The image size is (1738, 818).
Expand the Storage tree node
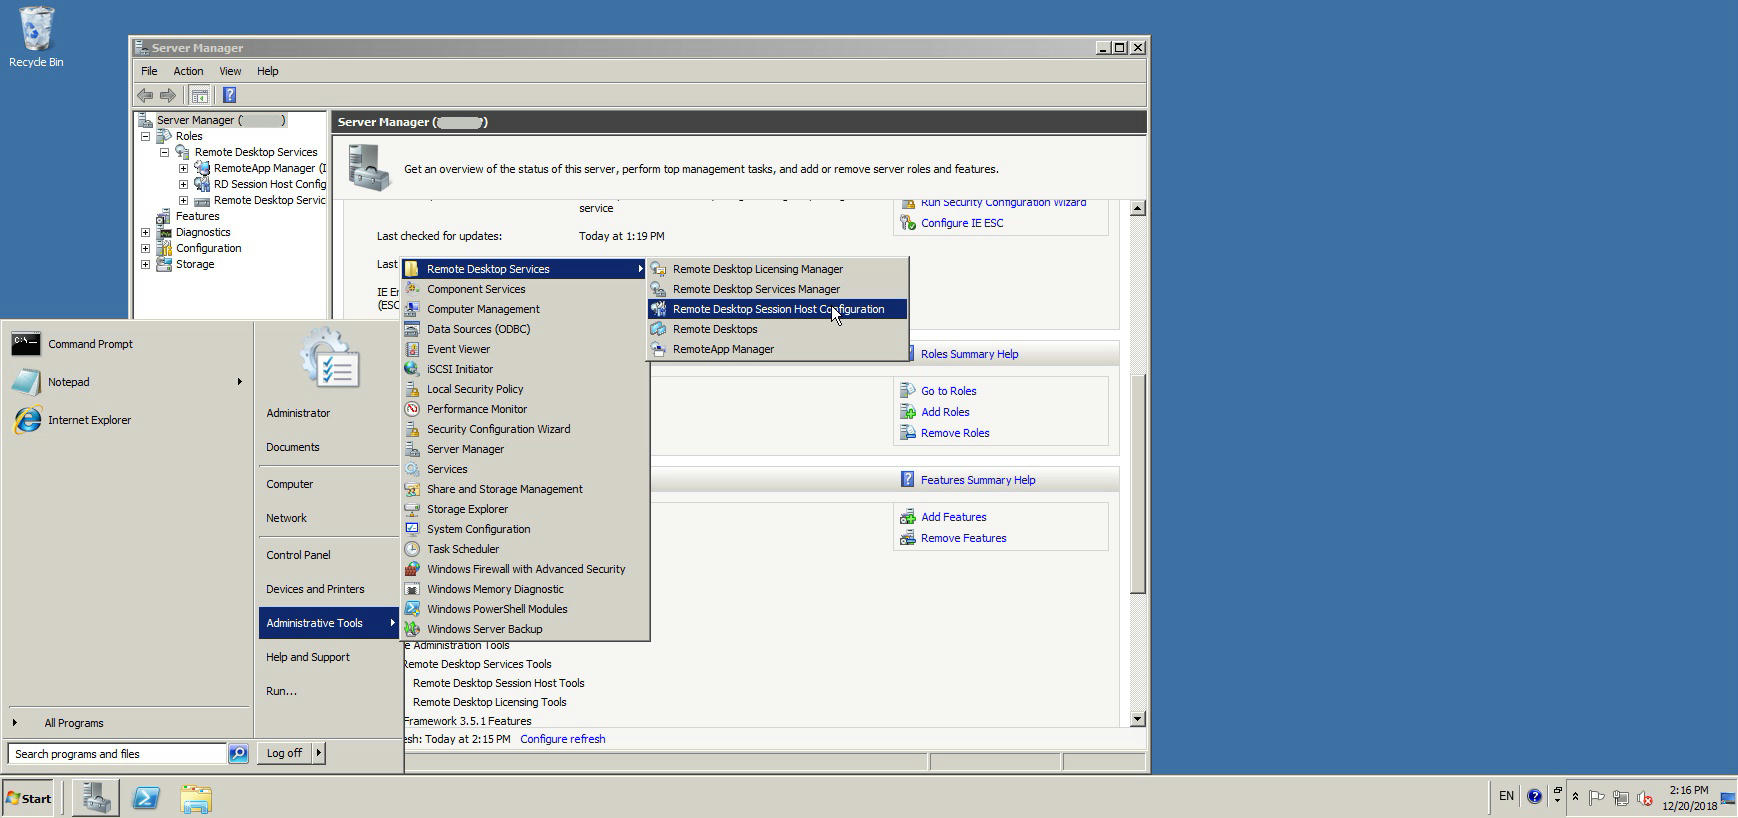[146, 264]
